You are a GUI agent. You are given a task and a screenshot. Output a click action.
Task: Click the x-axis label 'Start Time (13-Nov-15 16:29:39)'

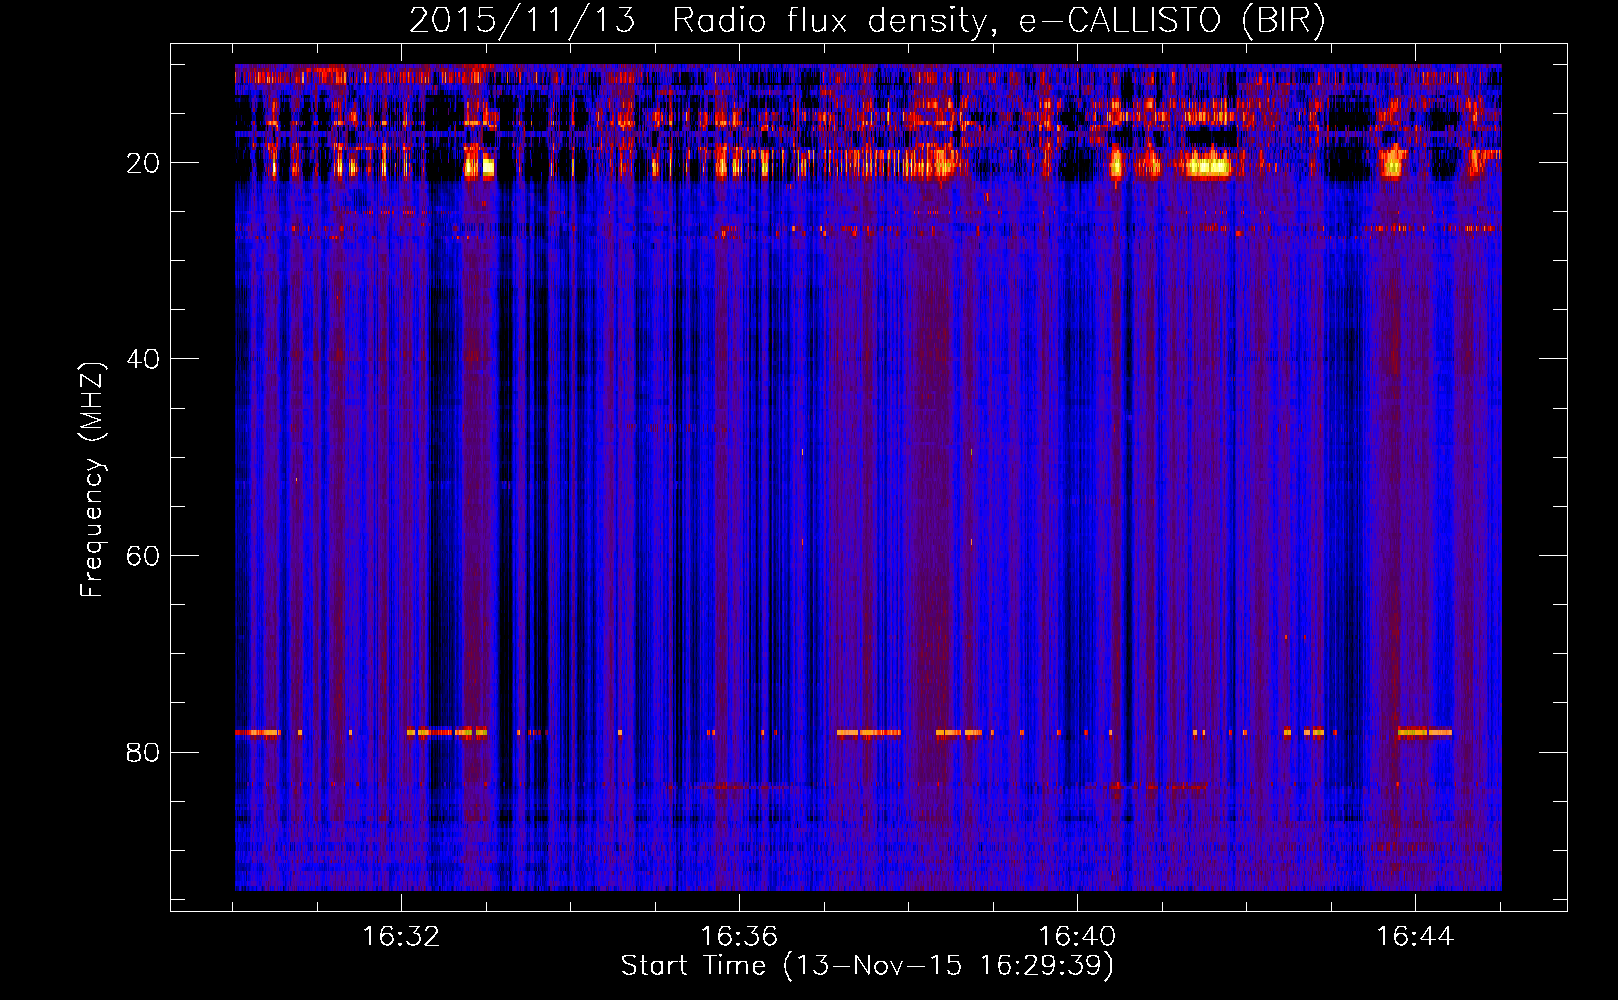point(867,966)
